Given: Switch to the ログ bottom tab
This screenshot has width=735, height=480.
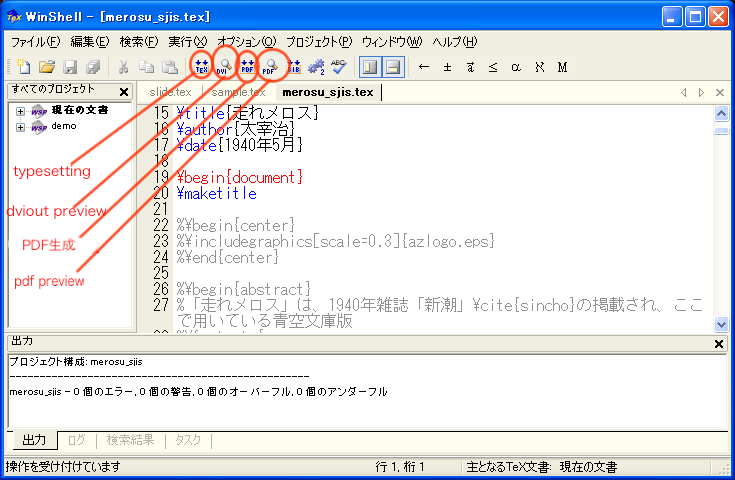Looking at the screenshot, I should (x=77, y=440).
